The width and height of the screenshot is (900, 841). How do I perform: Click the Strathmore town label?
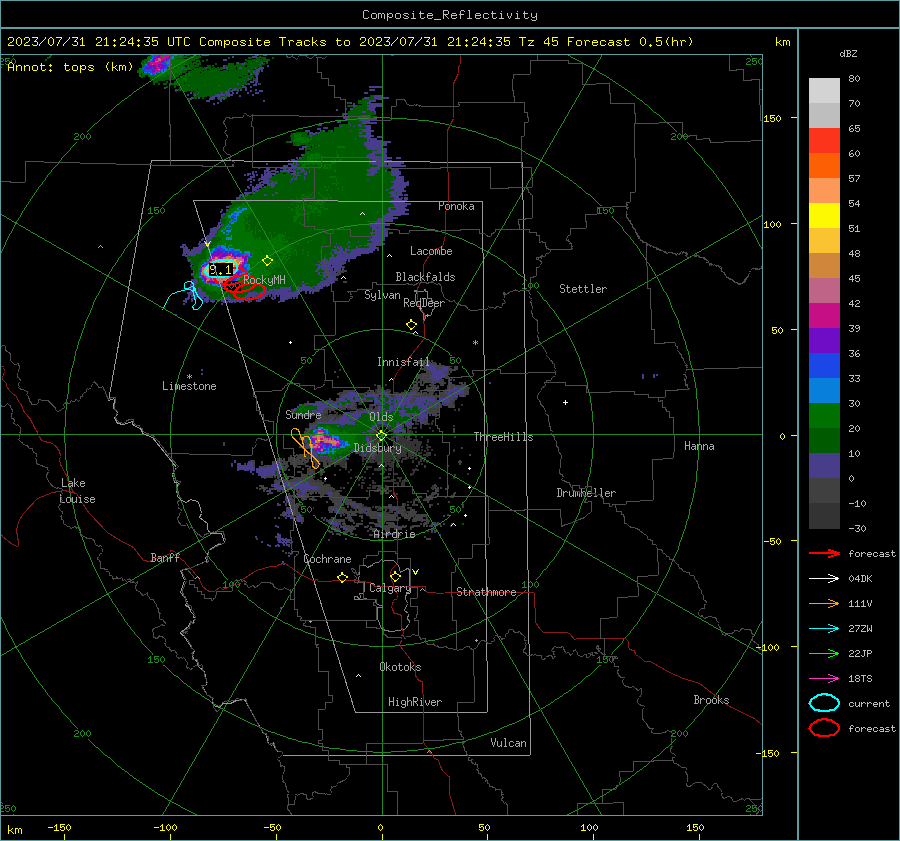tap(486, 592)
